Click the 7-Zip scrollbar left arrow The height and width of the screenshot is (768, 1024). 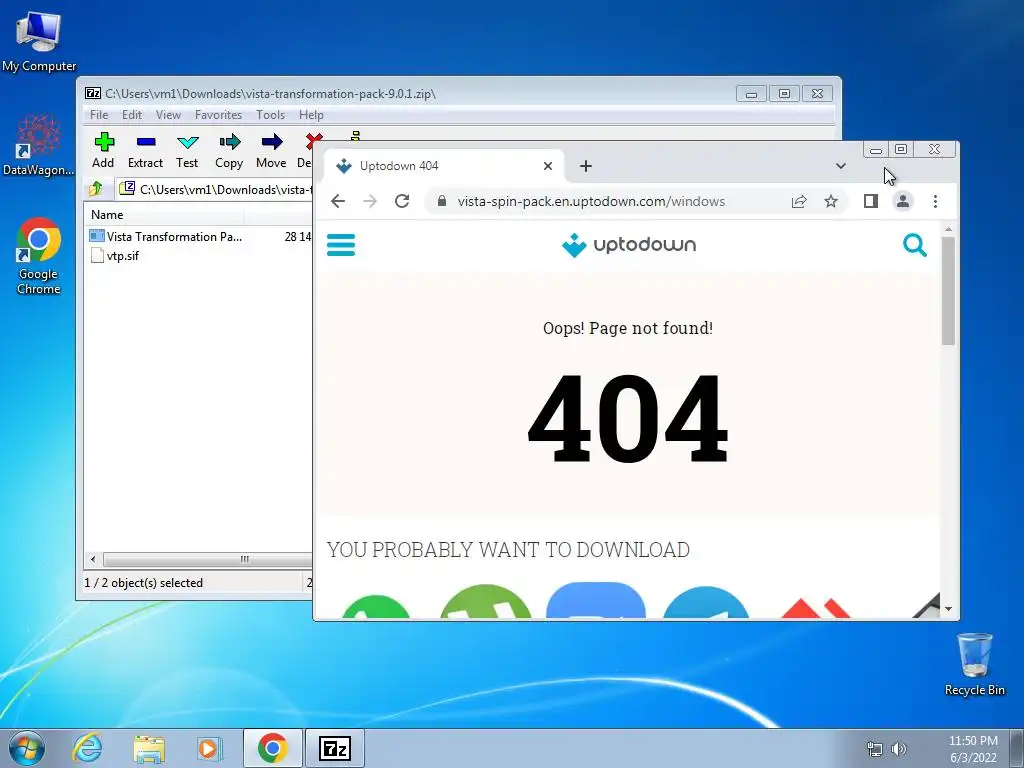[x=93, y=560]
